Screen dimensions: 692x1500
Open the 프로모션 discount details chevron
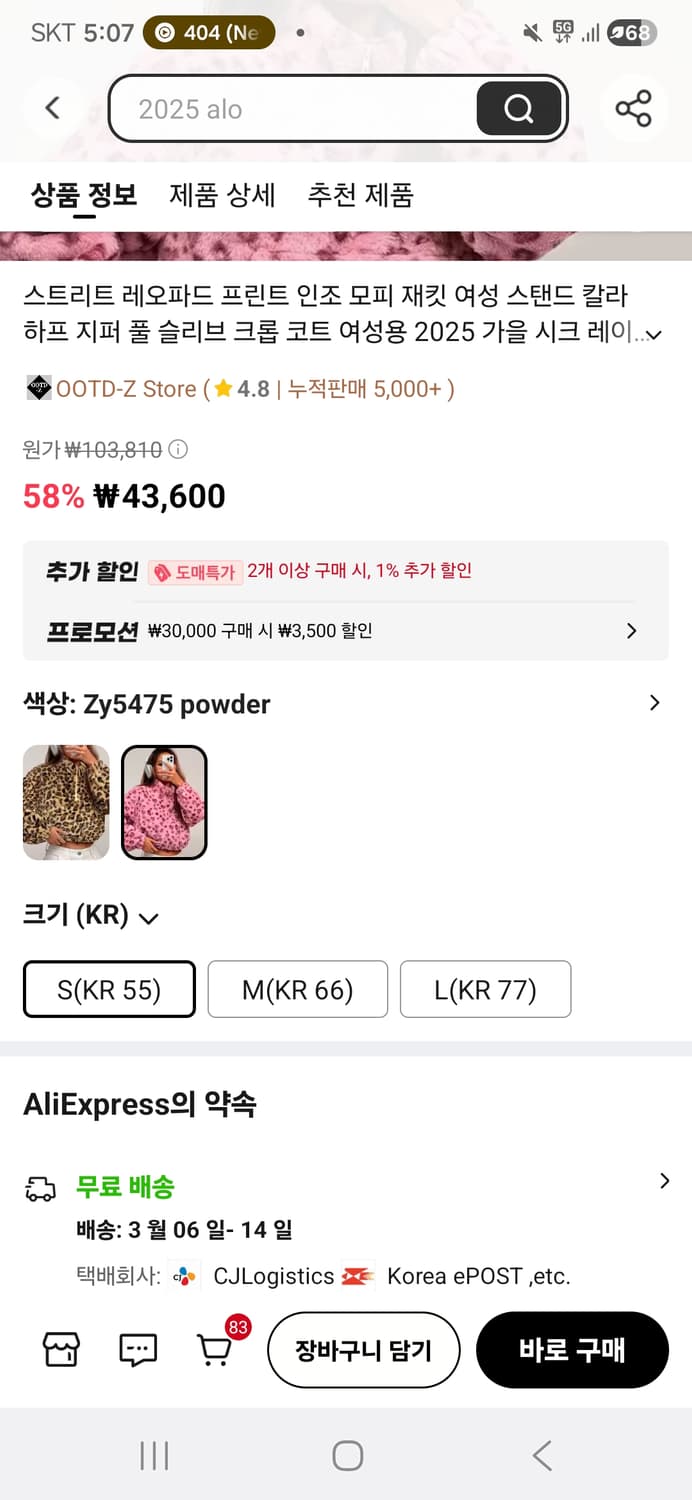[x=630, y=630]
